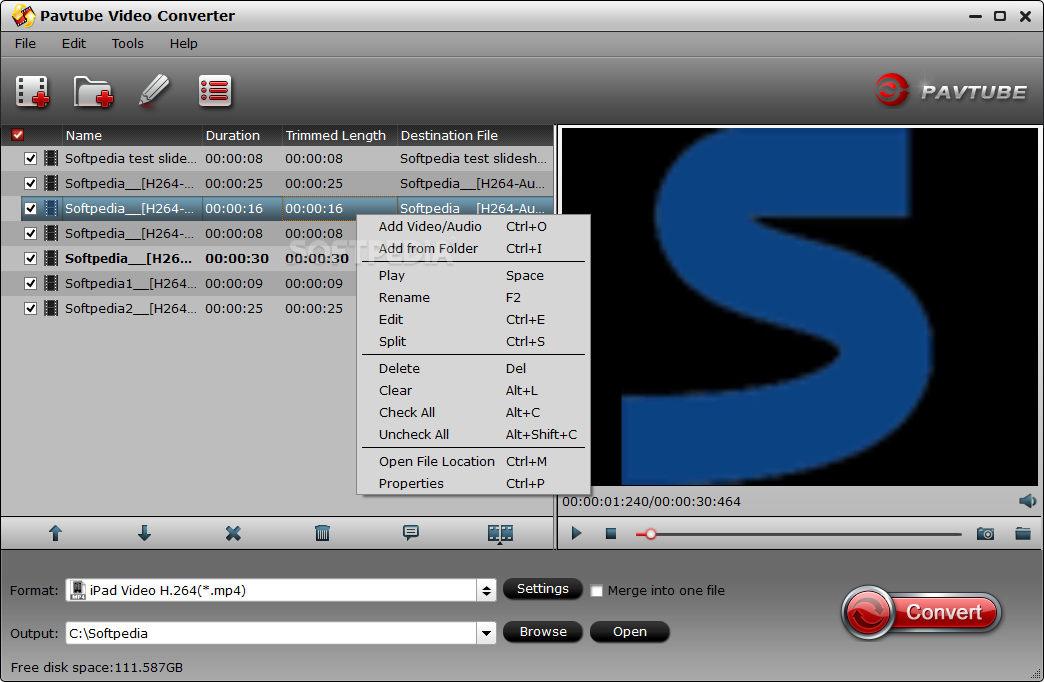1044x682 pixels.
Task: Move selected item up with arrow icon
Action: pyautogui.click(x=55, y=533)
